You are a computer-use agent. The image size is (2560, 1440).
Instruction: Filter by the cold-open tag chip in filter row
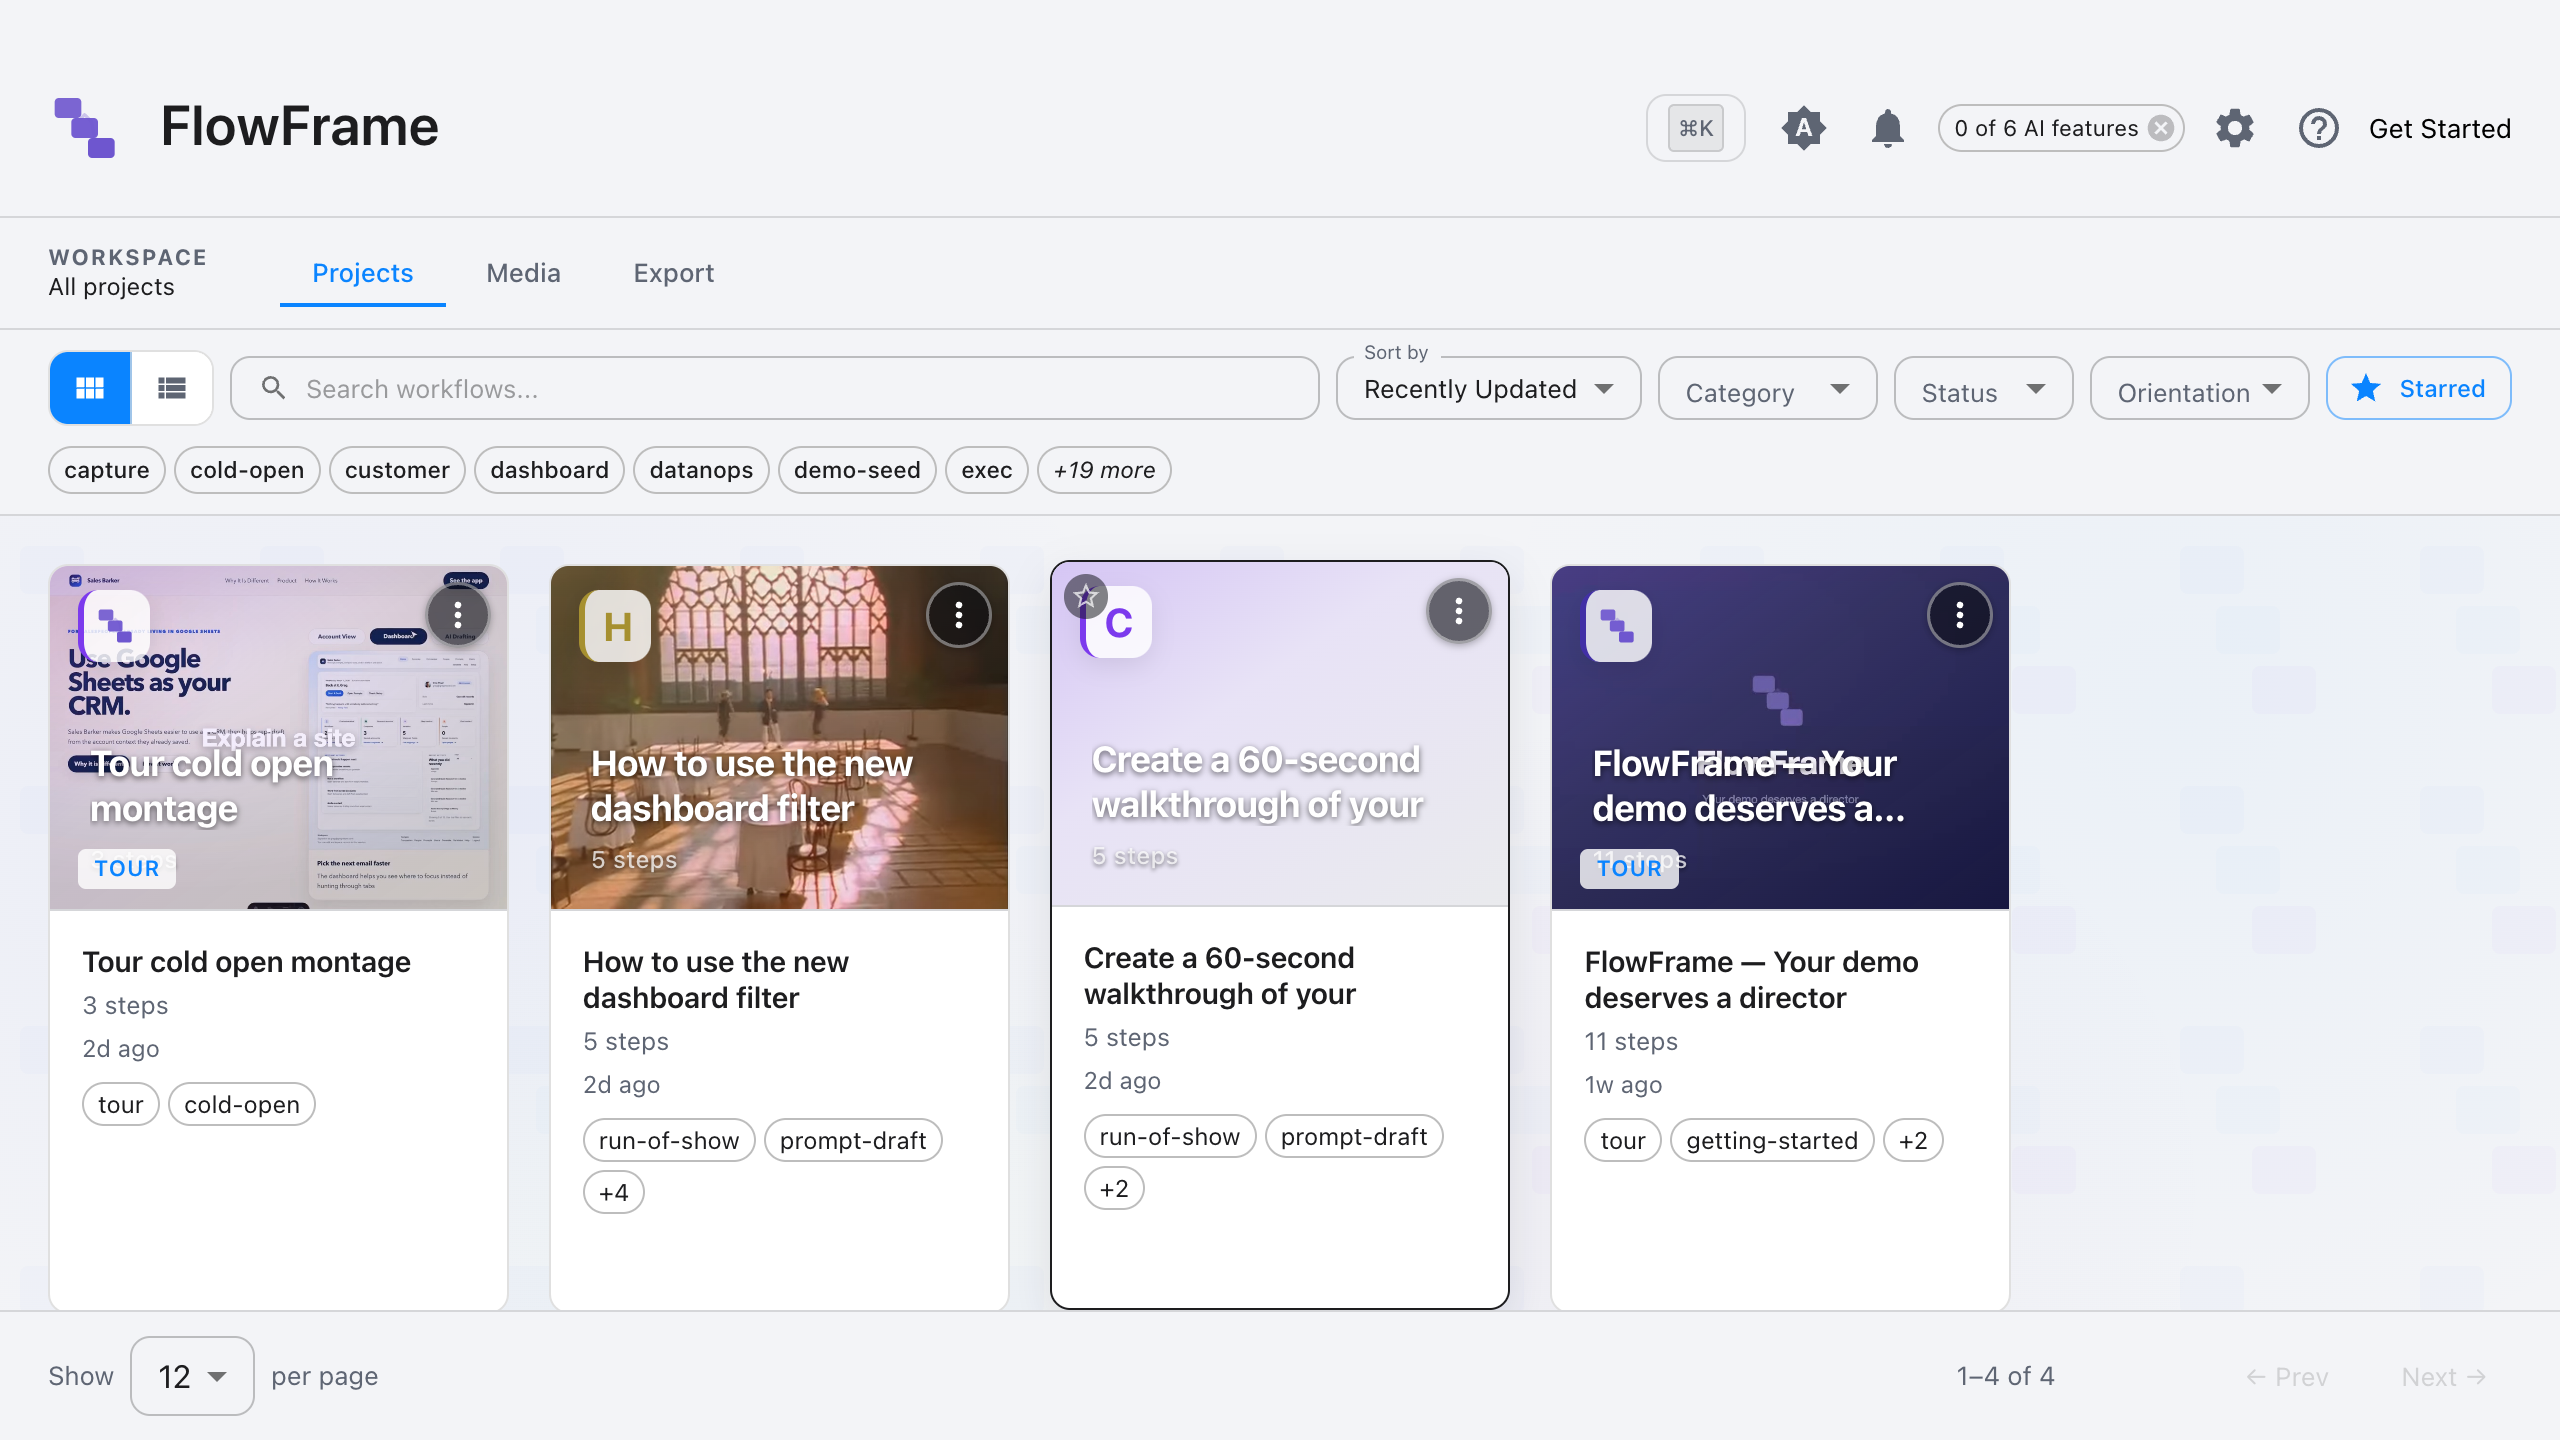pyautogui.click(x=247, y=470)
